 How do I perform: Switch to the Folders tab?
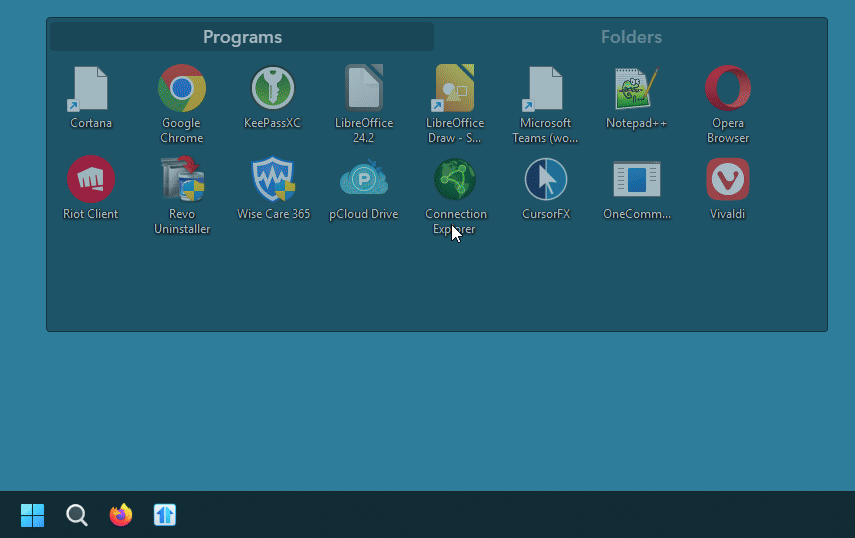point(631,37)
